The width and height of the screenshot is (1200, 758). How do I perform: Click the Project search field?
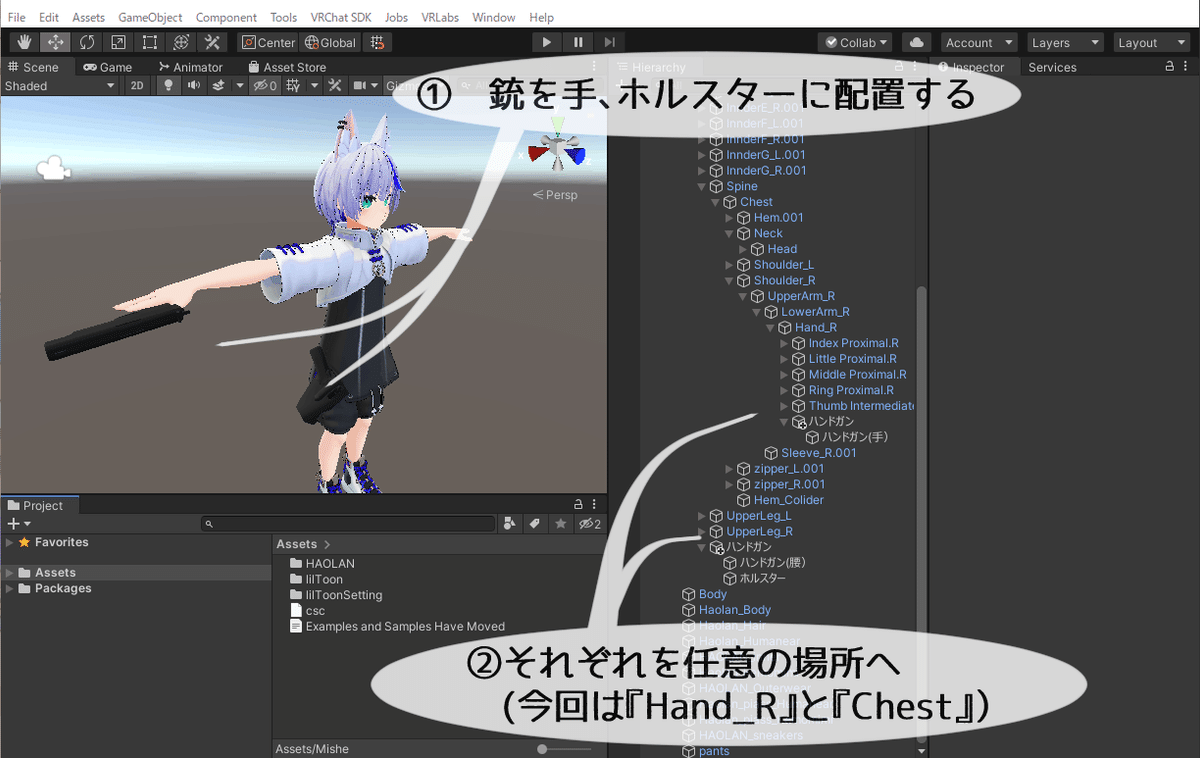[348, 523]
